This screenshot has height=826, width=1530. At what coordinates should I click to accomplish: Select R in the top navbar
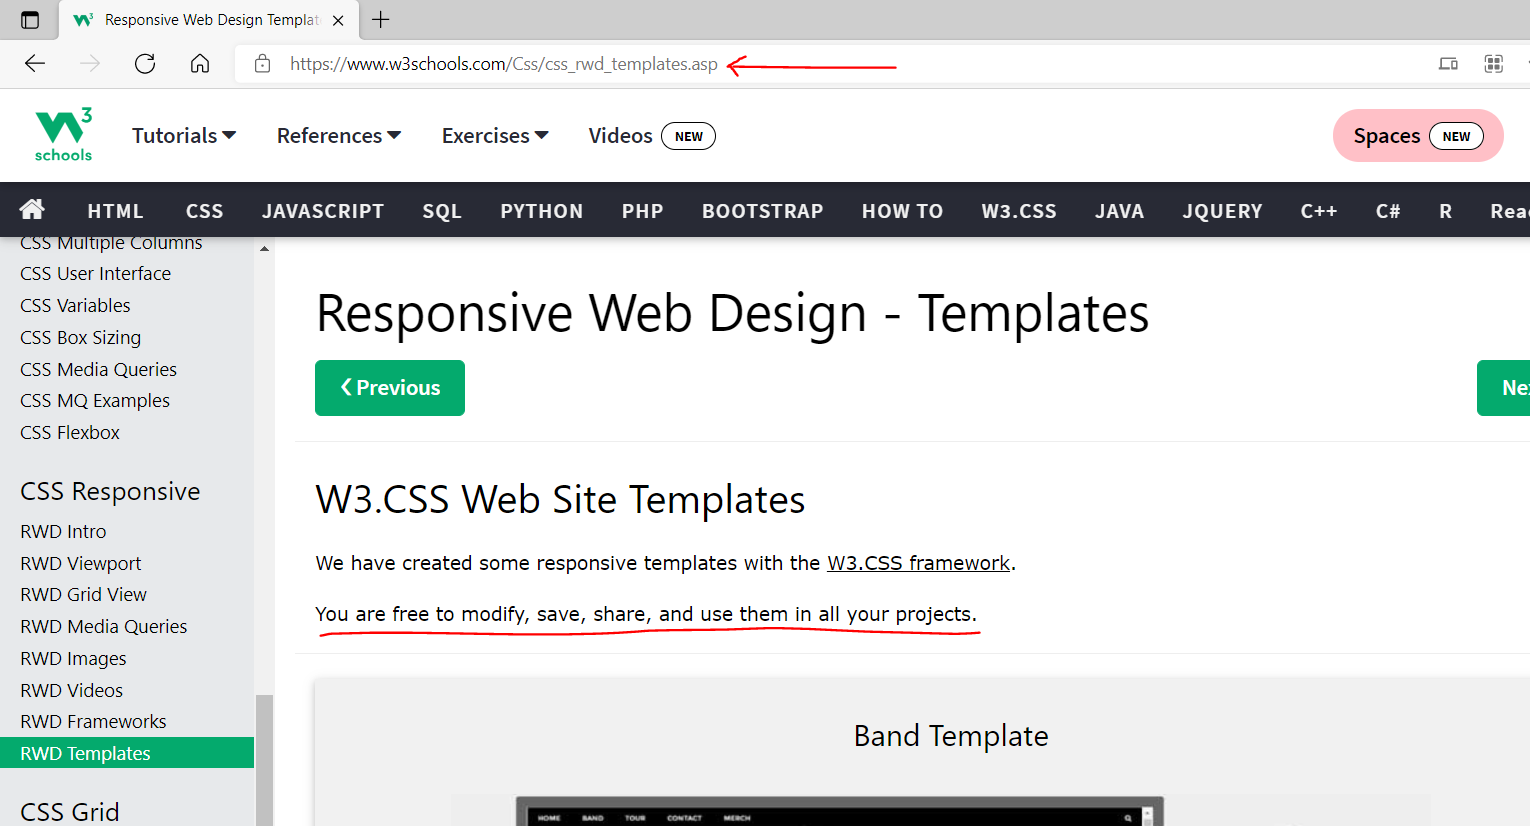click(x=1446, y=211)
